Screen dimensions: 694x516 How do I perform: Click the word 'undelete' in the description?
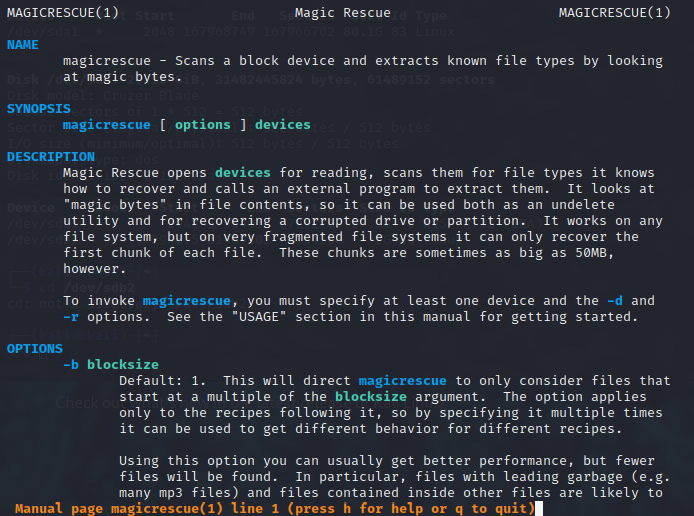coord(582,204)
